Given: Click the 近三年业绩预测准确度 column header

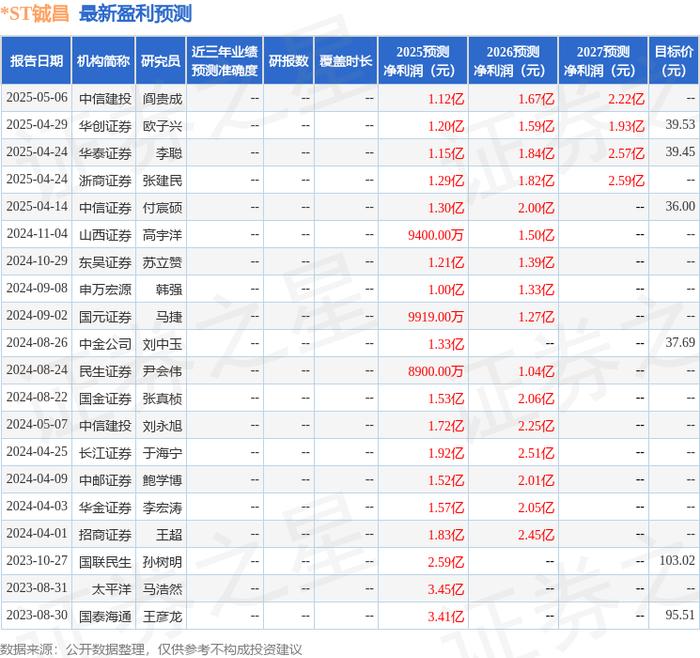Looking at the screenshot, I should tap(225, 61).
